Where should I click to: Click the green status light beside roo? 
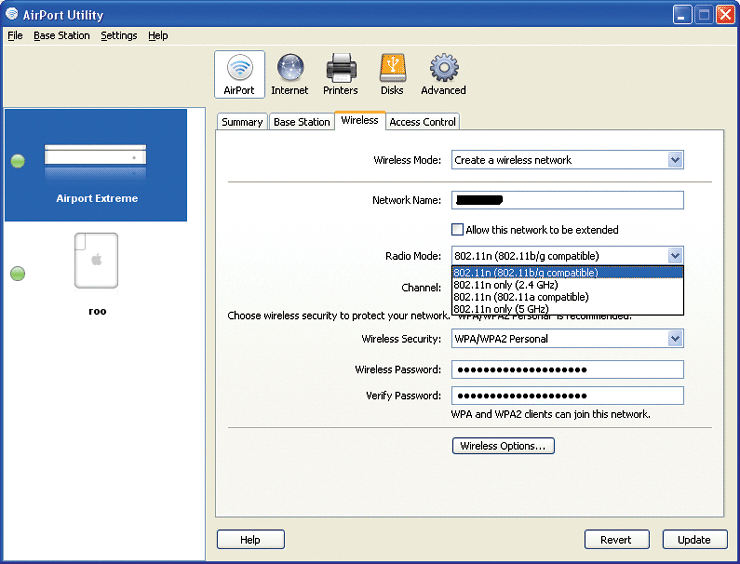(x=18, y=273)
